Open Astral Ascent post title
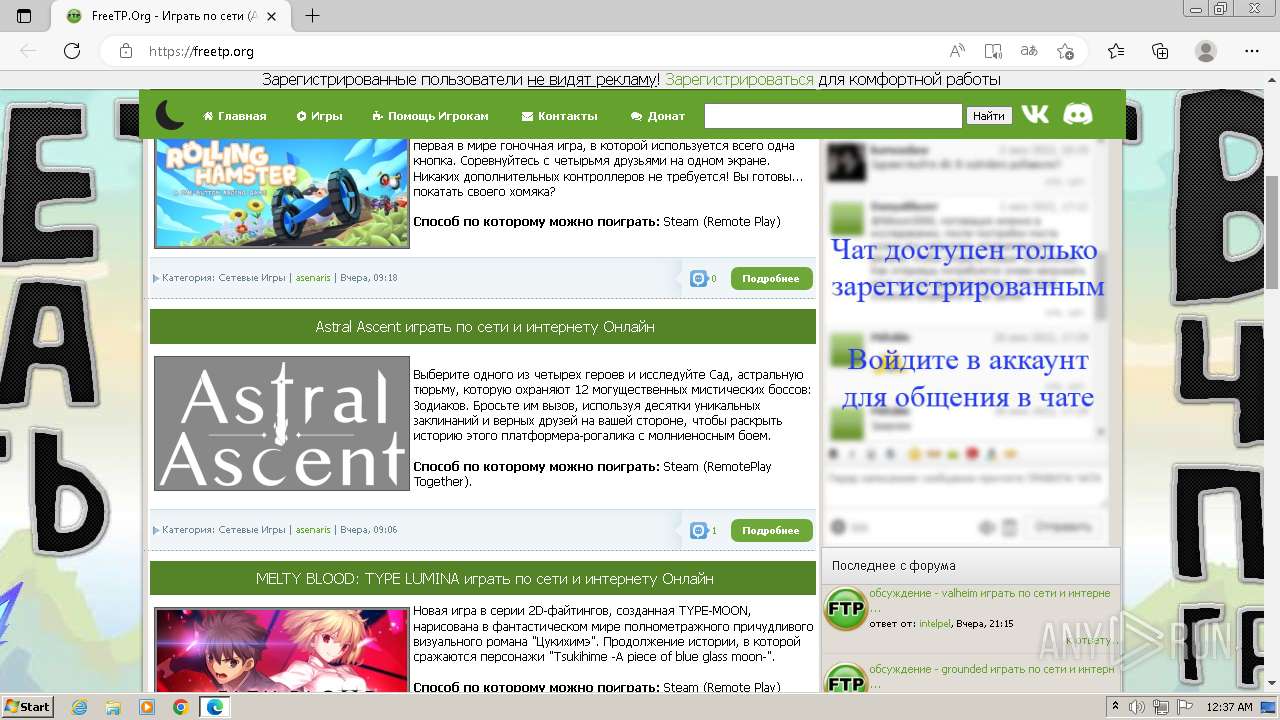The height and width of the screenshot is (720, 1280). 485,327
